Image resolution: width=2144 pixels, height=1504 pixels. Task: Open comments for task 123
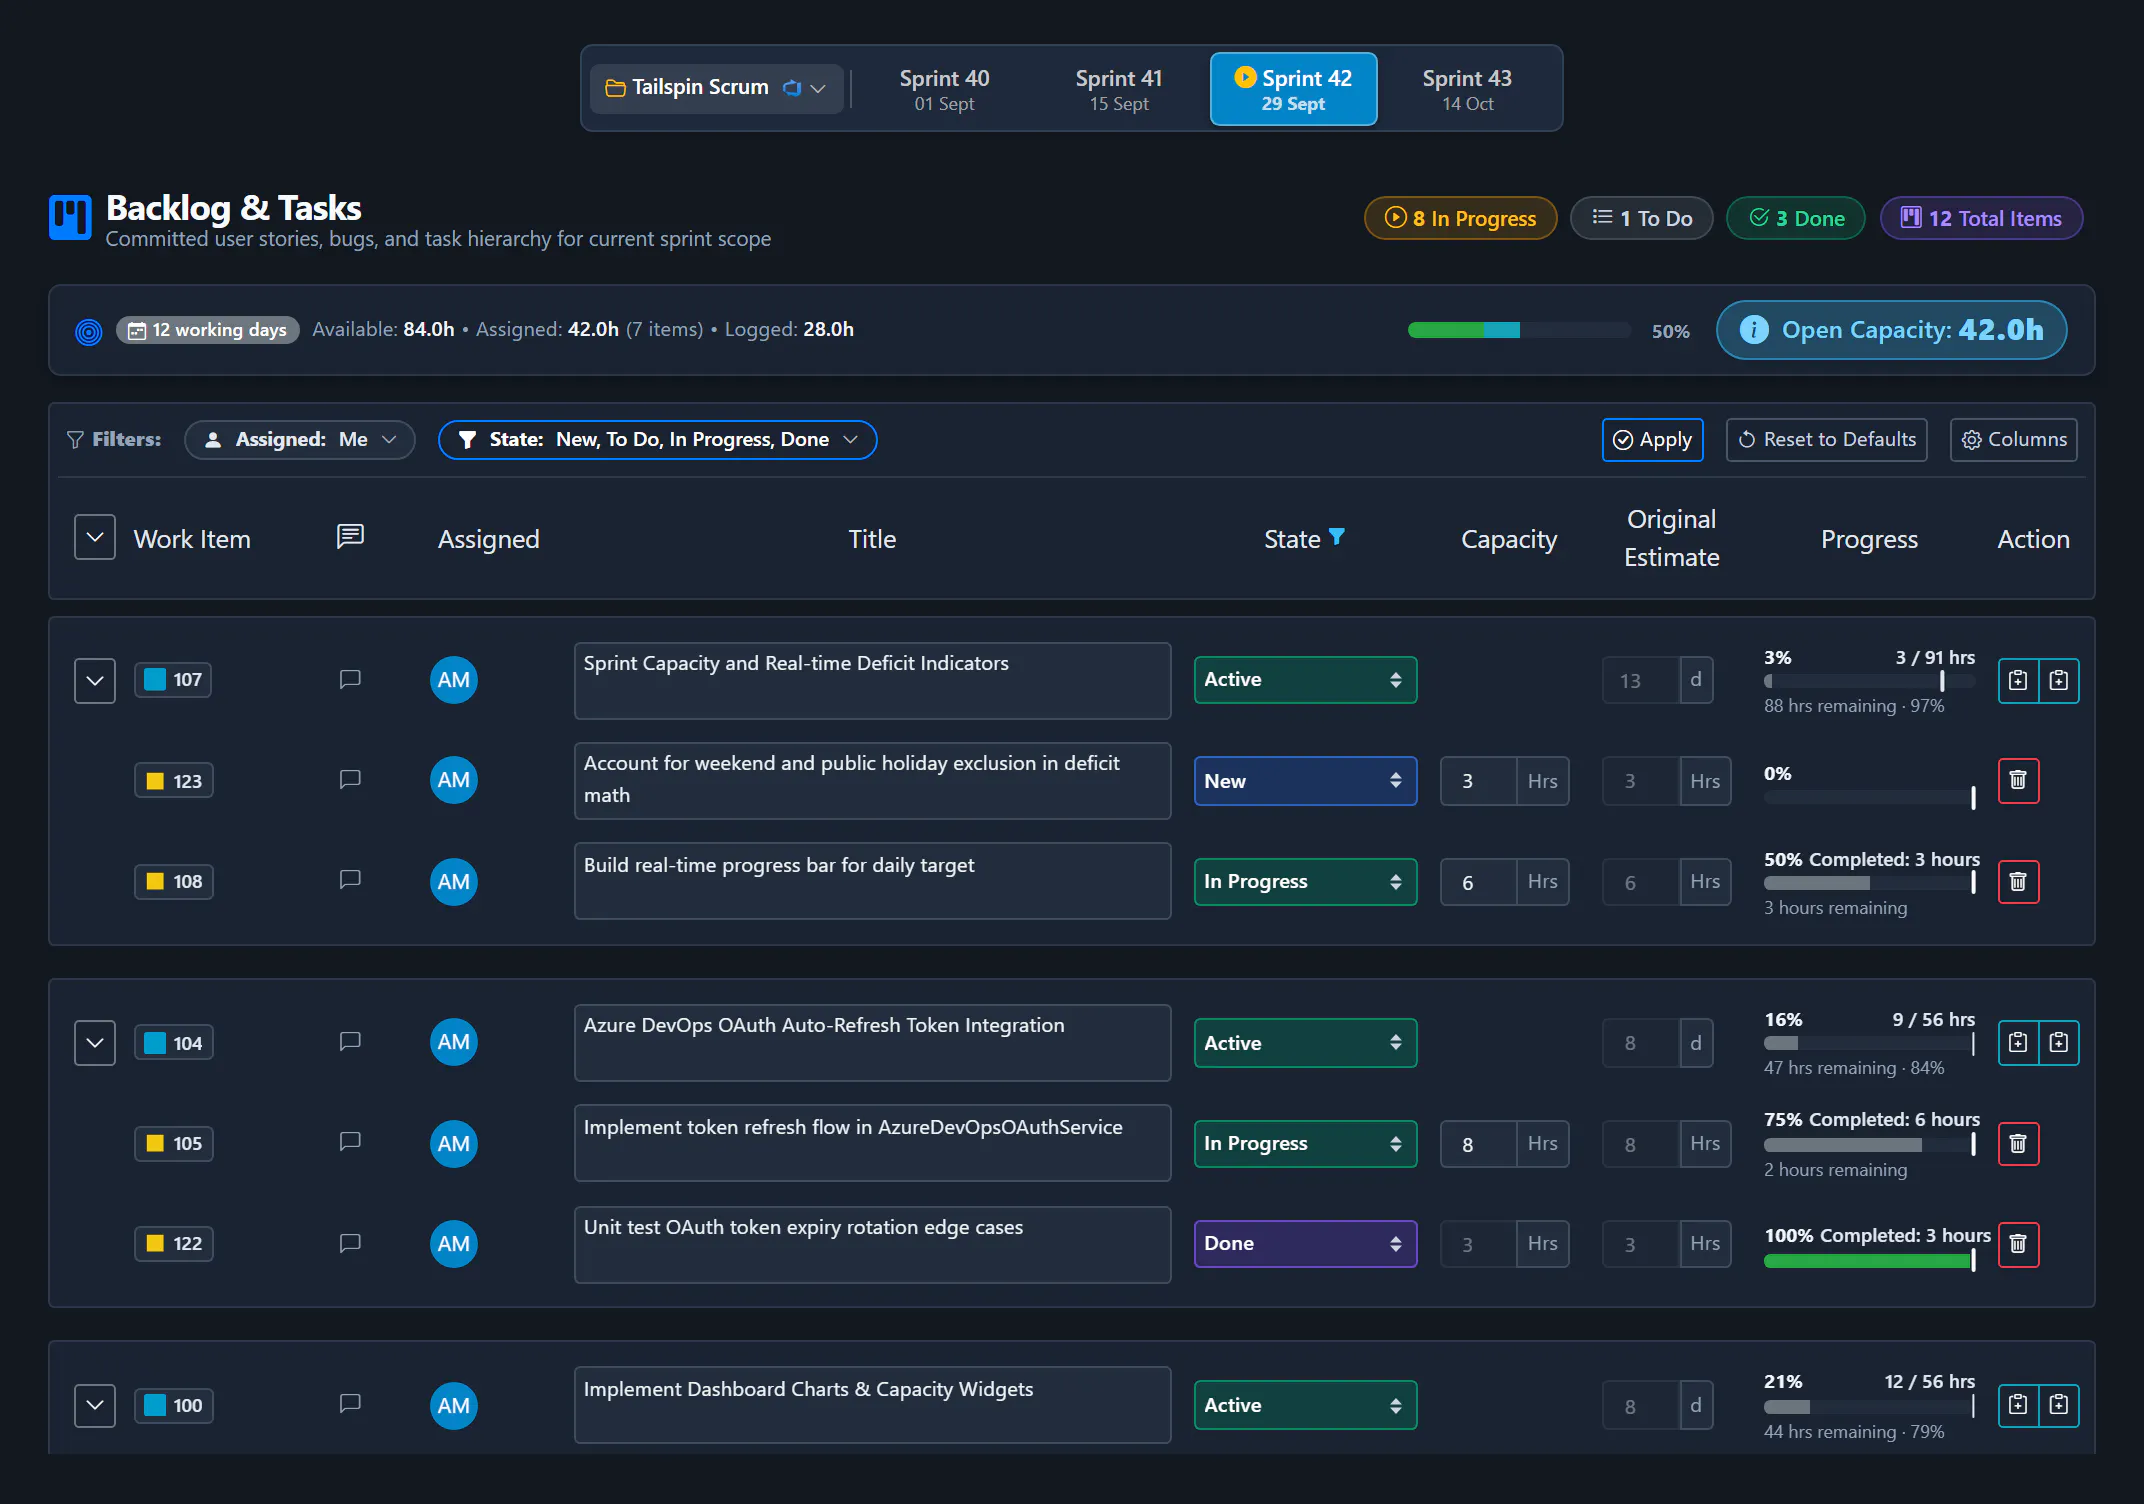(x=350, y=780)
